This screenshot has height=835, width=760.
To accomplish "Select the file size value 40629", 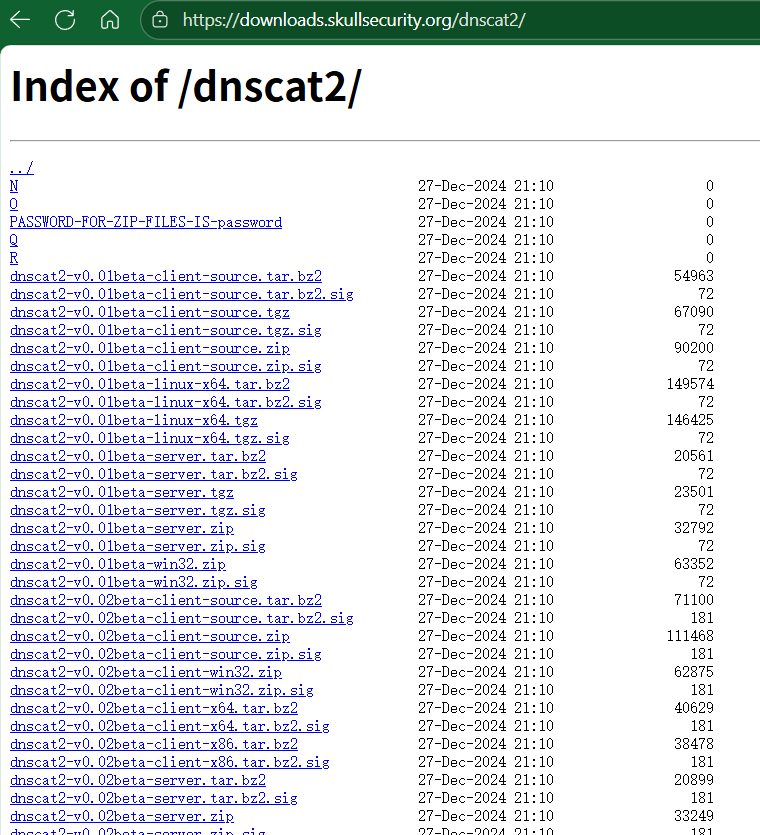I will pyautogui.click(x=693, y=708).
